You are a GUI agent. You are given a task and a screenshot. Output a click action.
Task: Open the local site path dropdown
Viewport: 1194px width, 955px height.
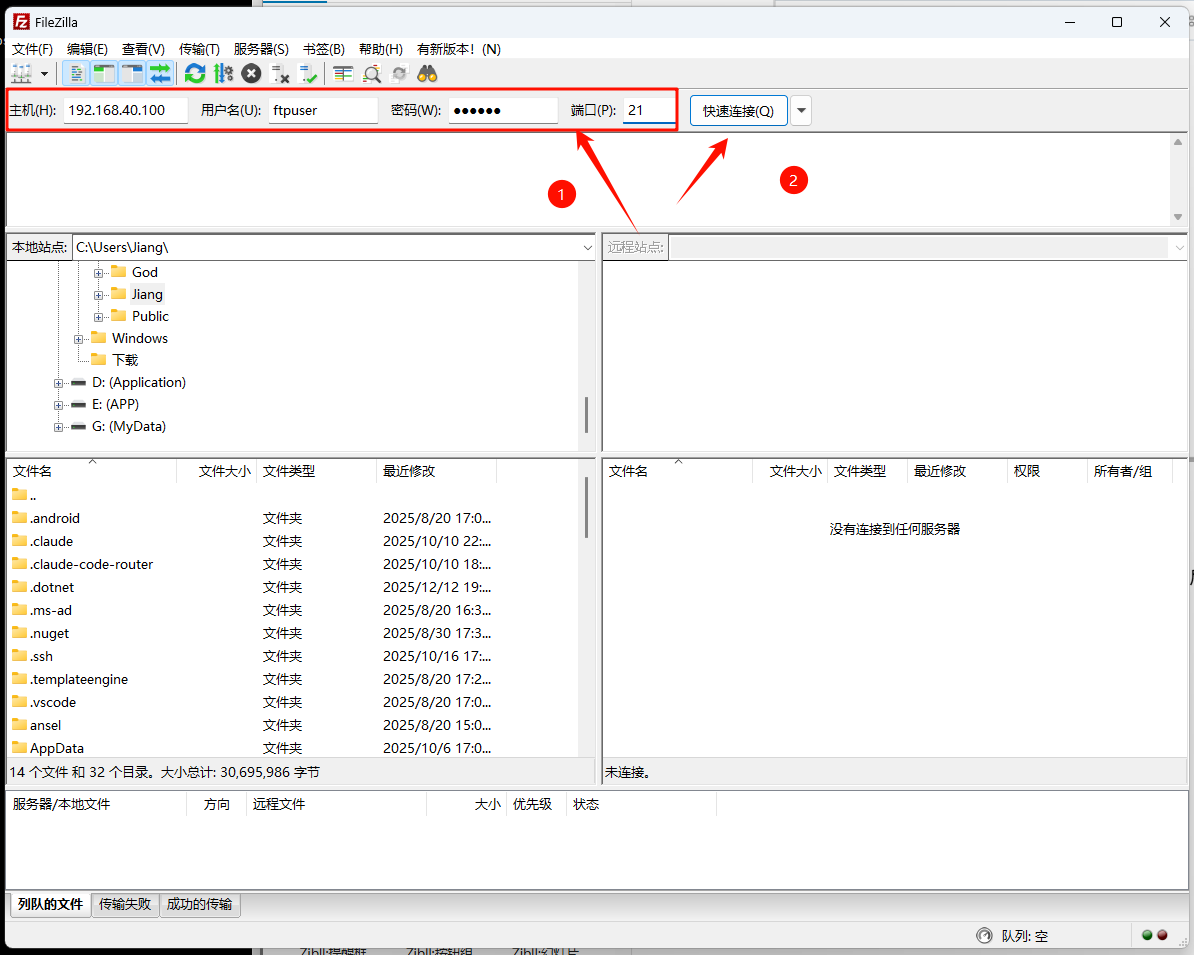pos(587,247)
